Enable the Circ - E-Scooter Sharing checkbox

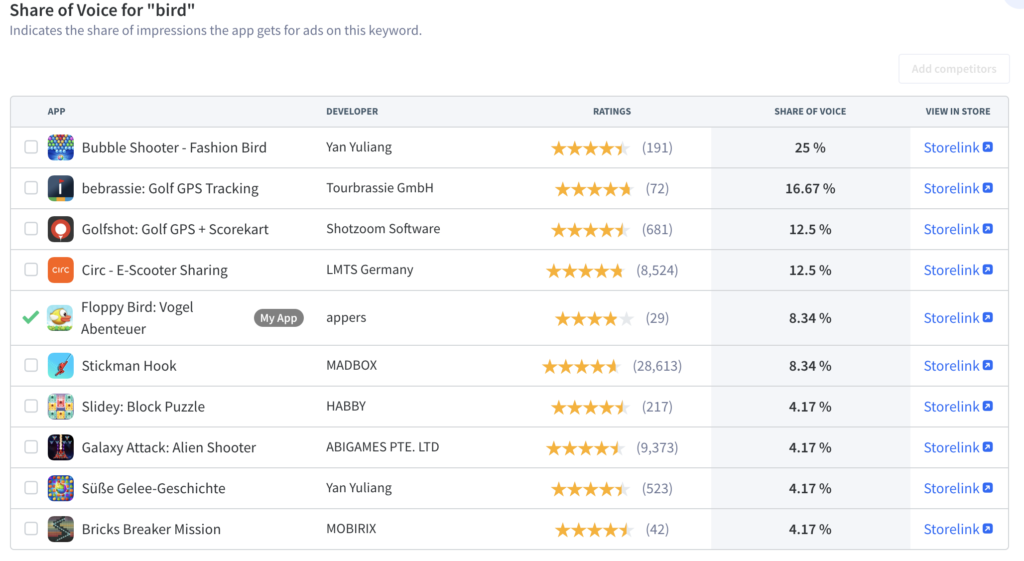tap(31, 270)
